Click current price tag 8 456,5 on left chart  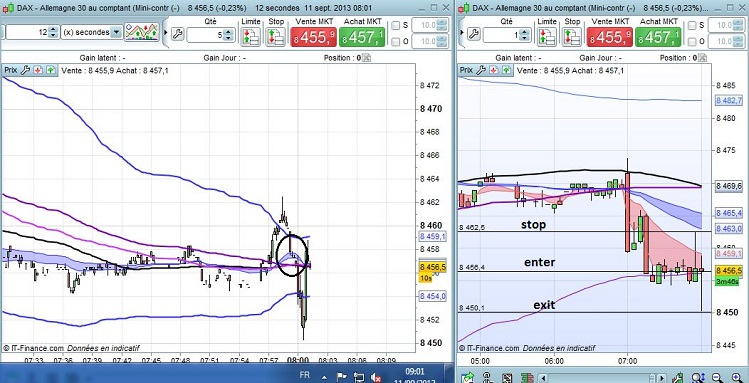pos(432,267)
